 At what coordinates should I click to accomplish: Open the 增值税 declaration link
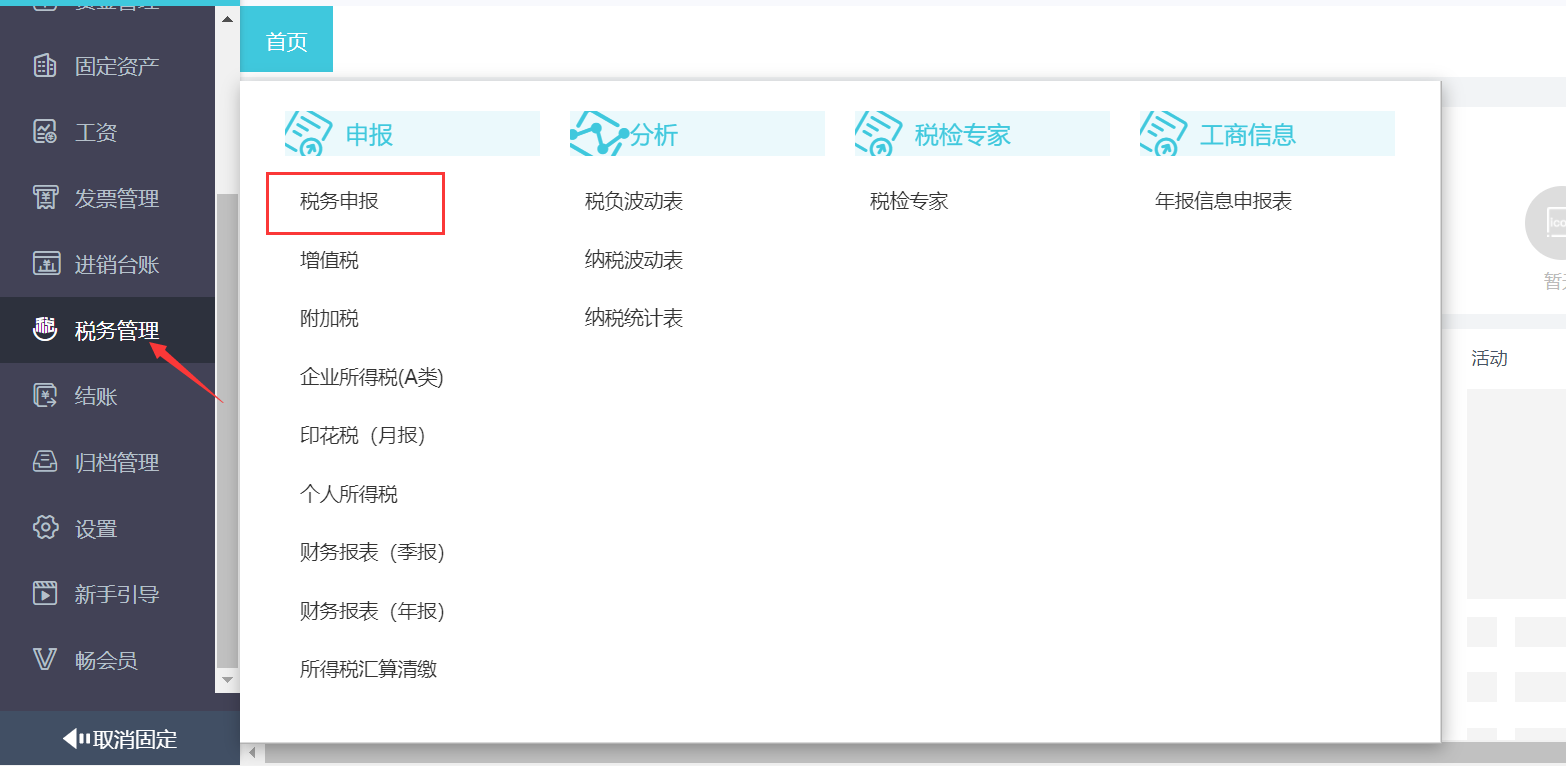tap(329, 261)
